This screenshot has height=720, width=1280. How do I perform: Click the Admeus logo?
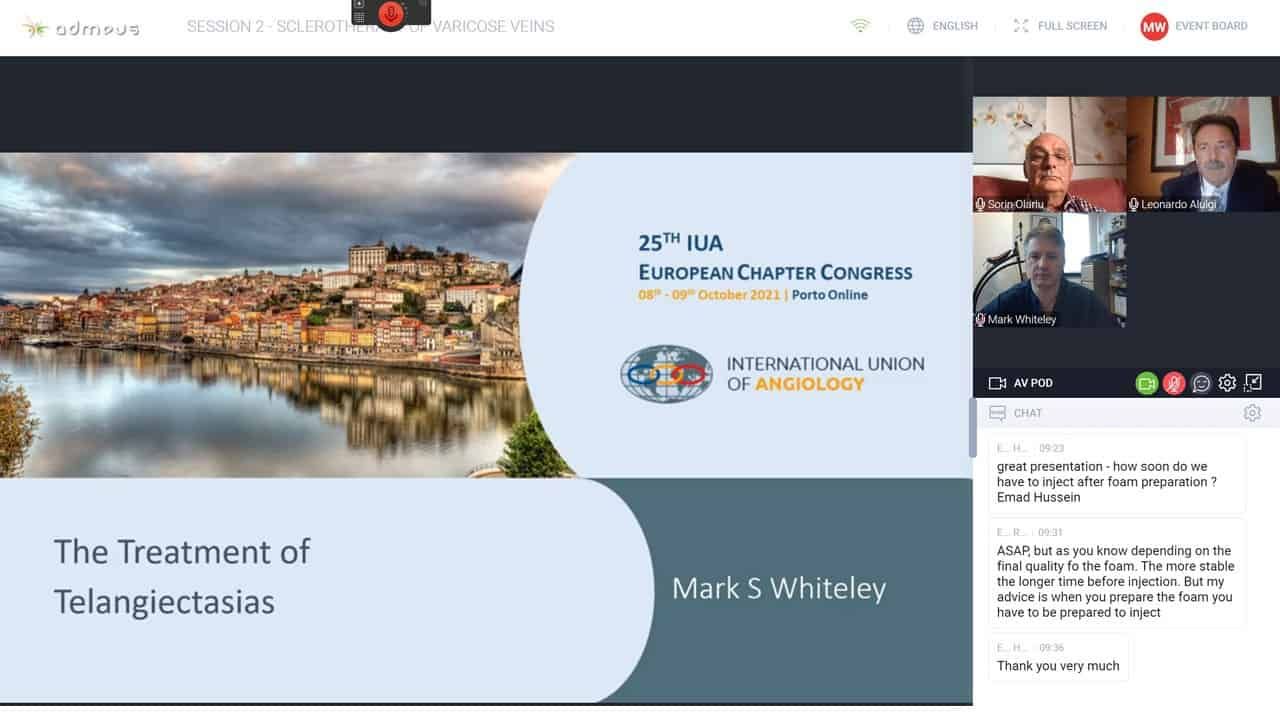tap(80, 27)
